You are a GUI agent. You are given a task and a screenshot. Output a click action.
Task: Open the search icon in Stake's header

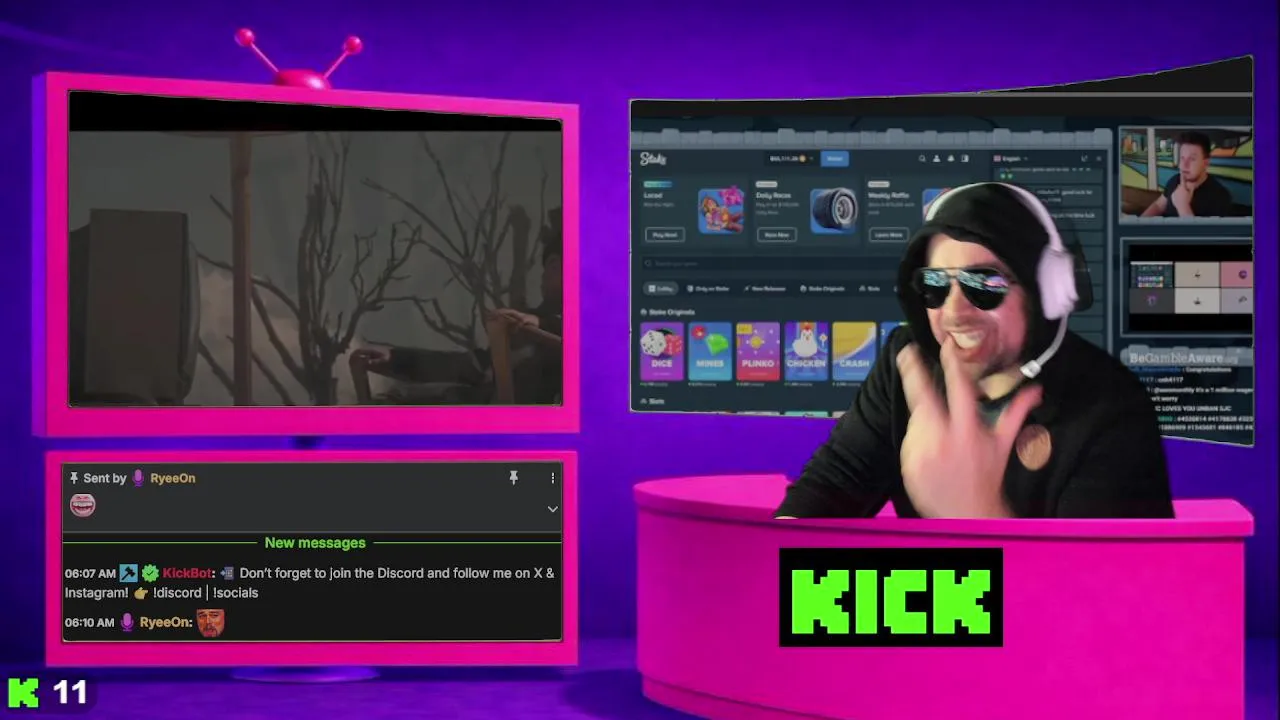tap(922, 158)
